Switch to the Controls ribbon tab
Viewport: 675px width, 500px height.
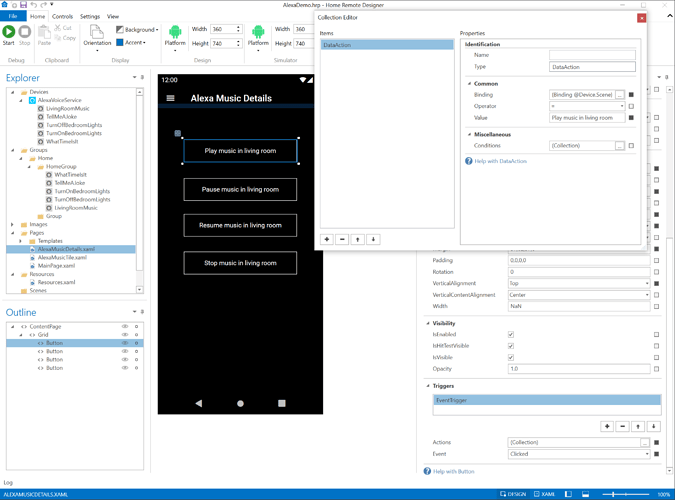[62, 16]
